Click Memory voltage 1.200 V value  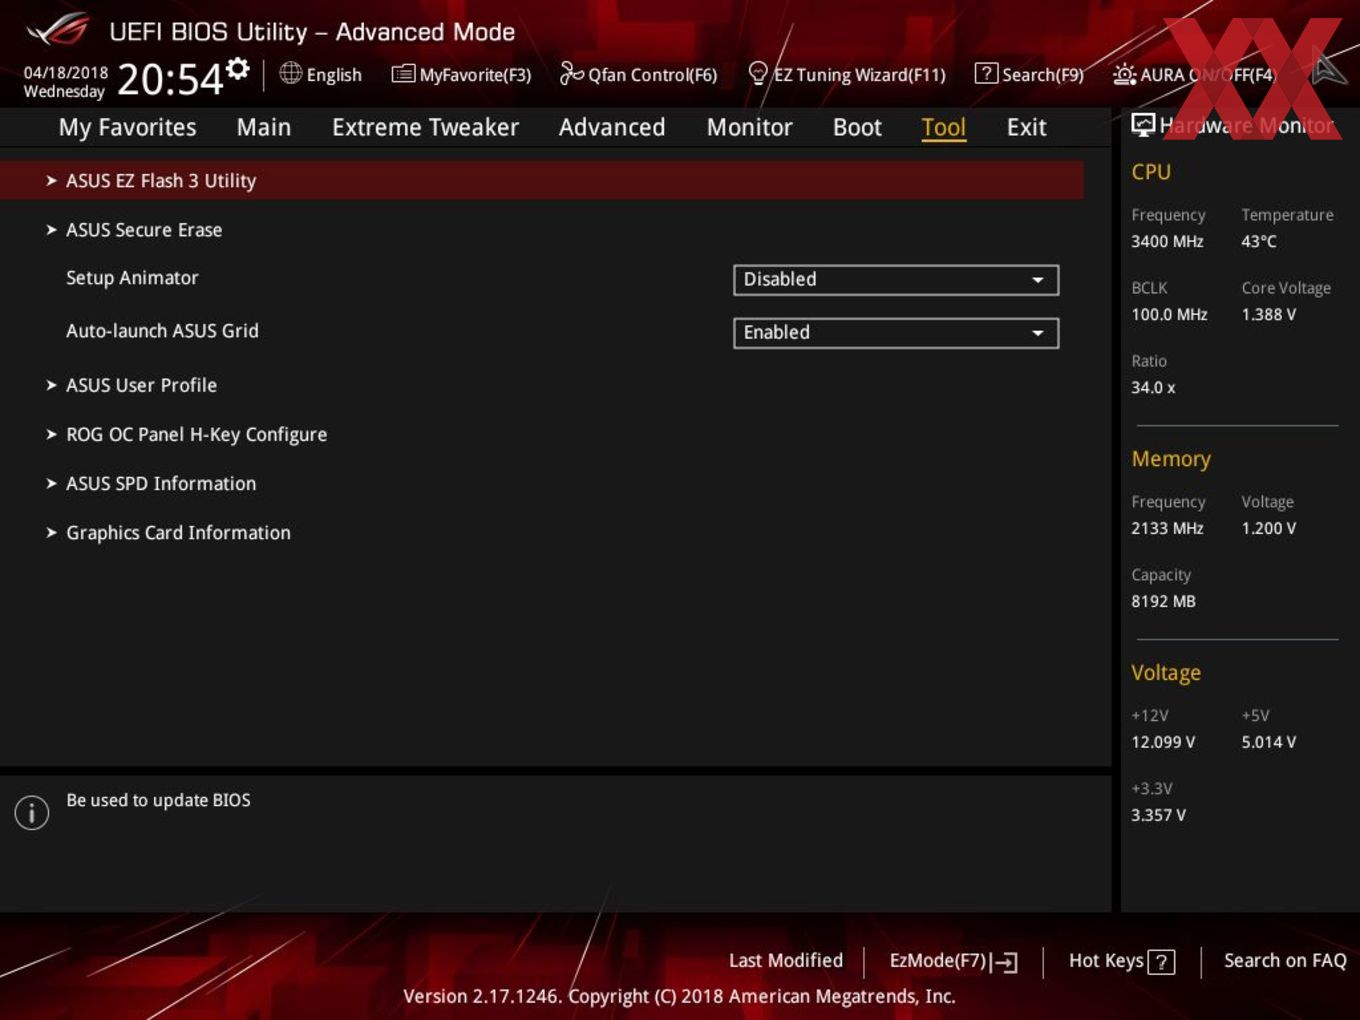(x=1268, y=528)
